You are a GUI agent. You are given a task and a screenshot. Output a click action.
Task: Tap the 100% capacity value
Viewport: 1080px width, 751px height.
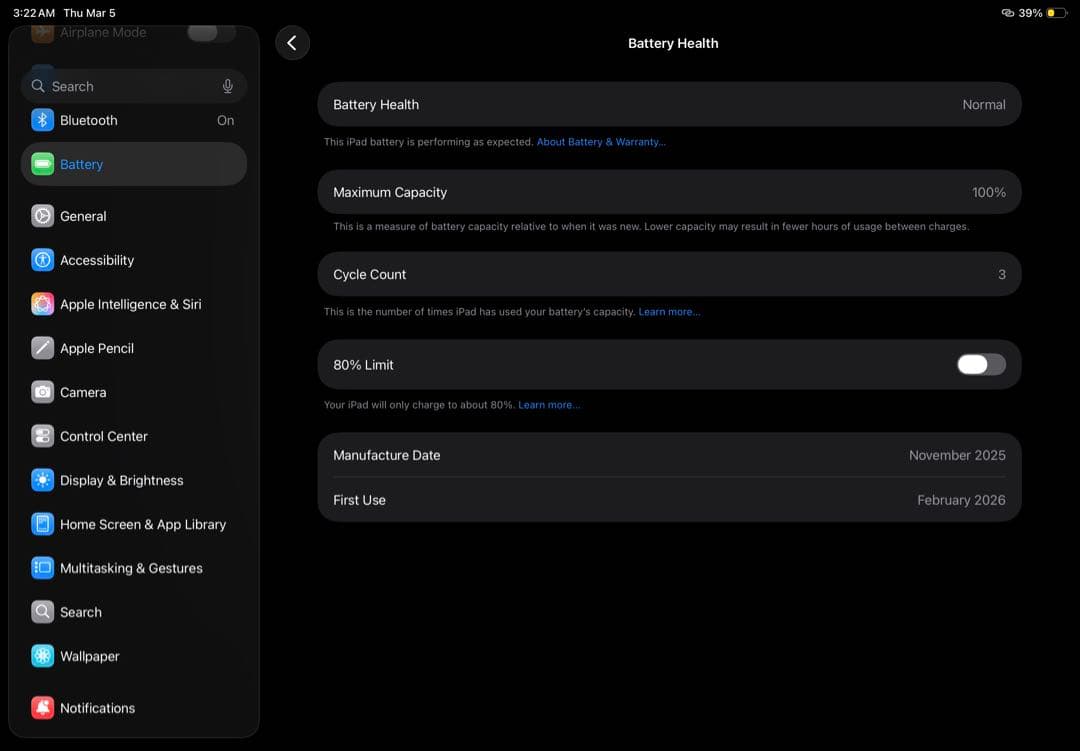point(988,192)
